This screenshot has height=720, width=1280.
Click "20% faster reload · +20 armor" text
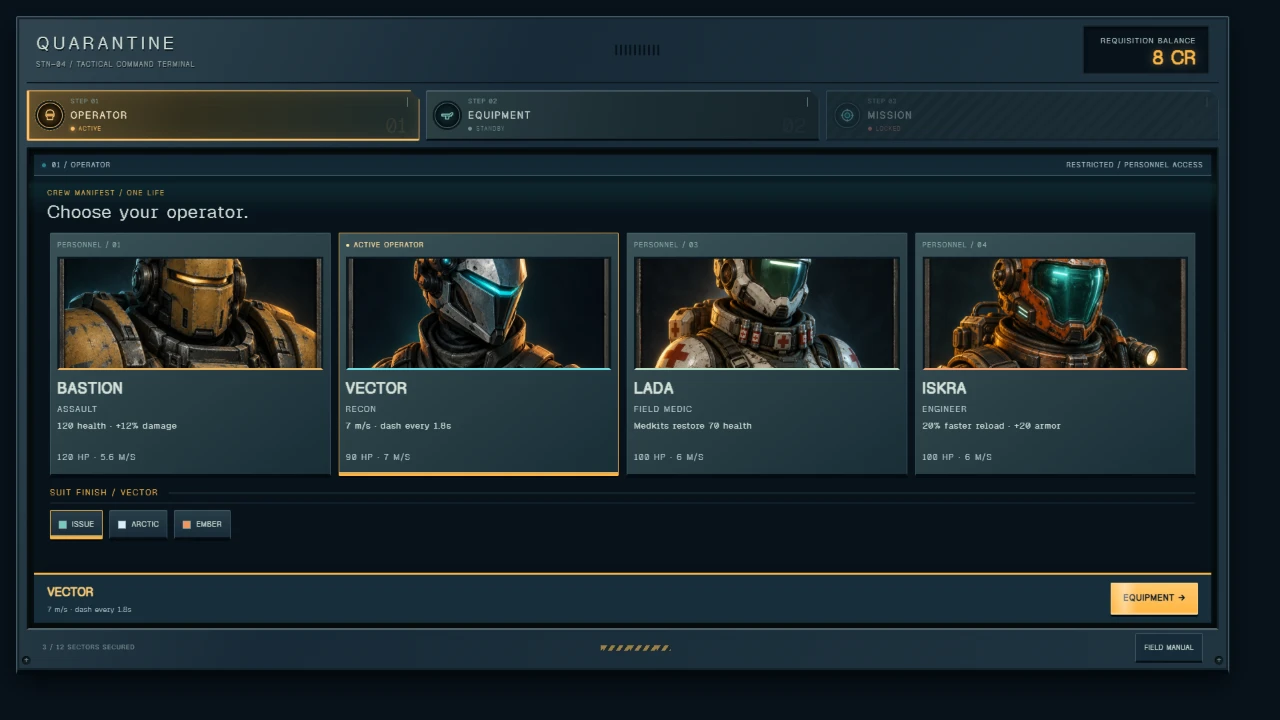tap(992, 426)
